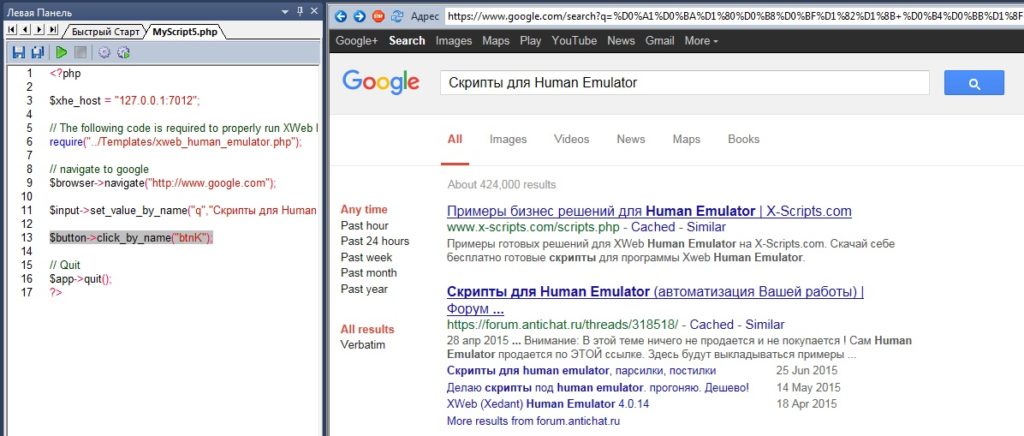
Task: Open Скрипты для Human Emulator forum result
Action: pos(655,300)
